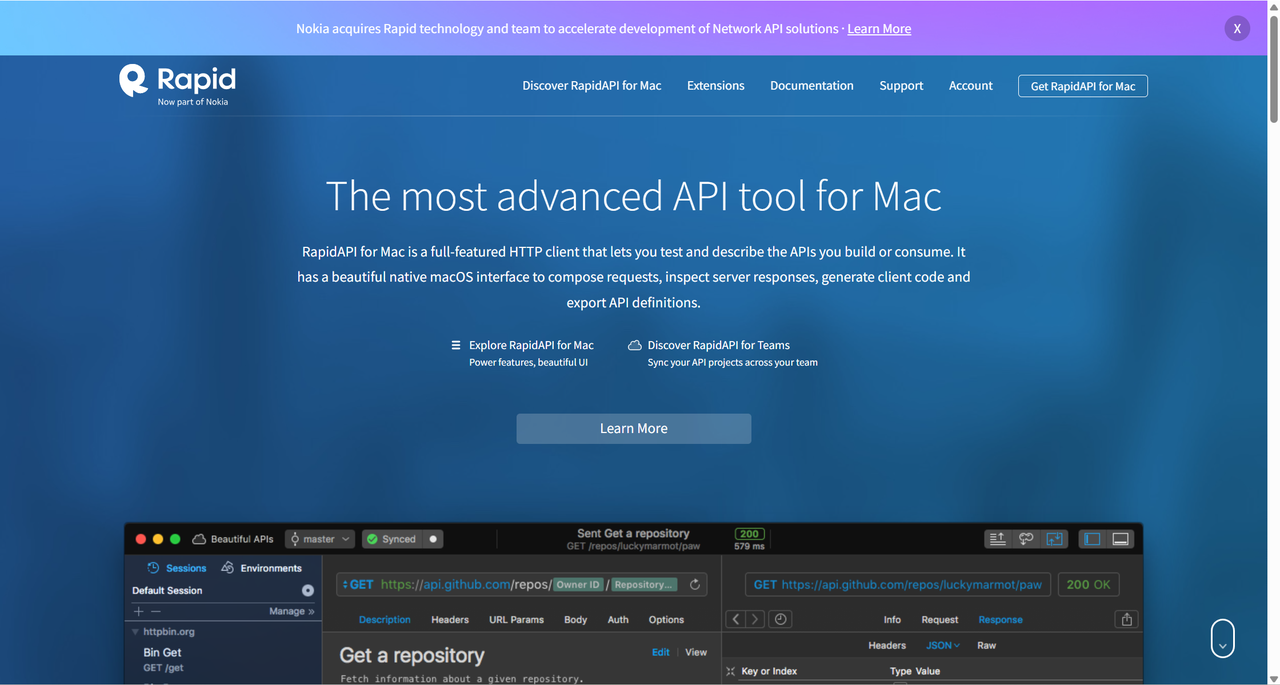The height and width of the screenshot is (685, 1280).
Task: Click the refresh send request icon
Action: tap(696, 585)
